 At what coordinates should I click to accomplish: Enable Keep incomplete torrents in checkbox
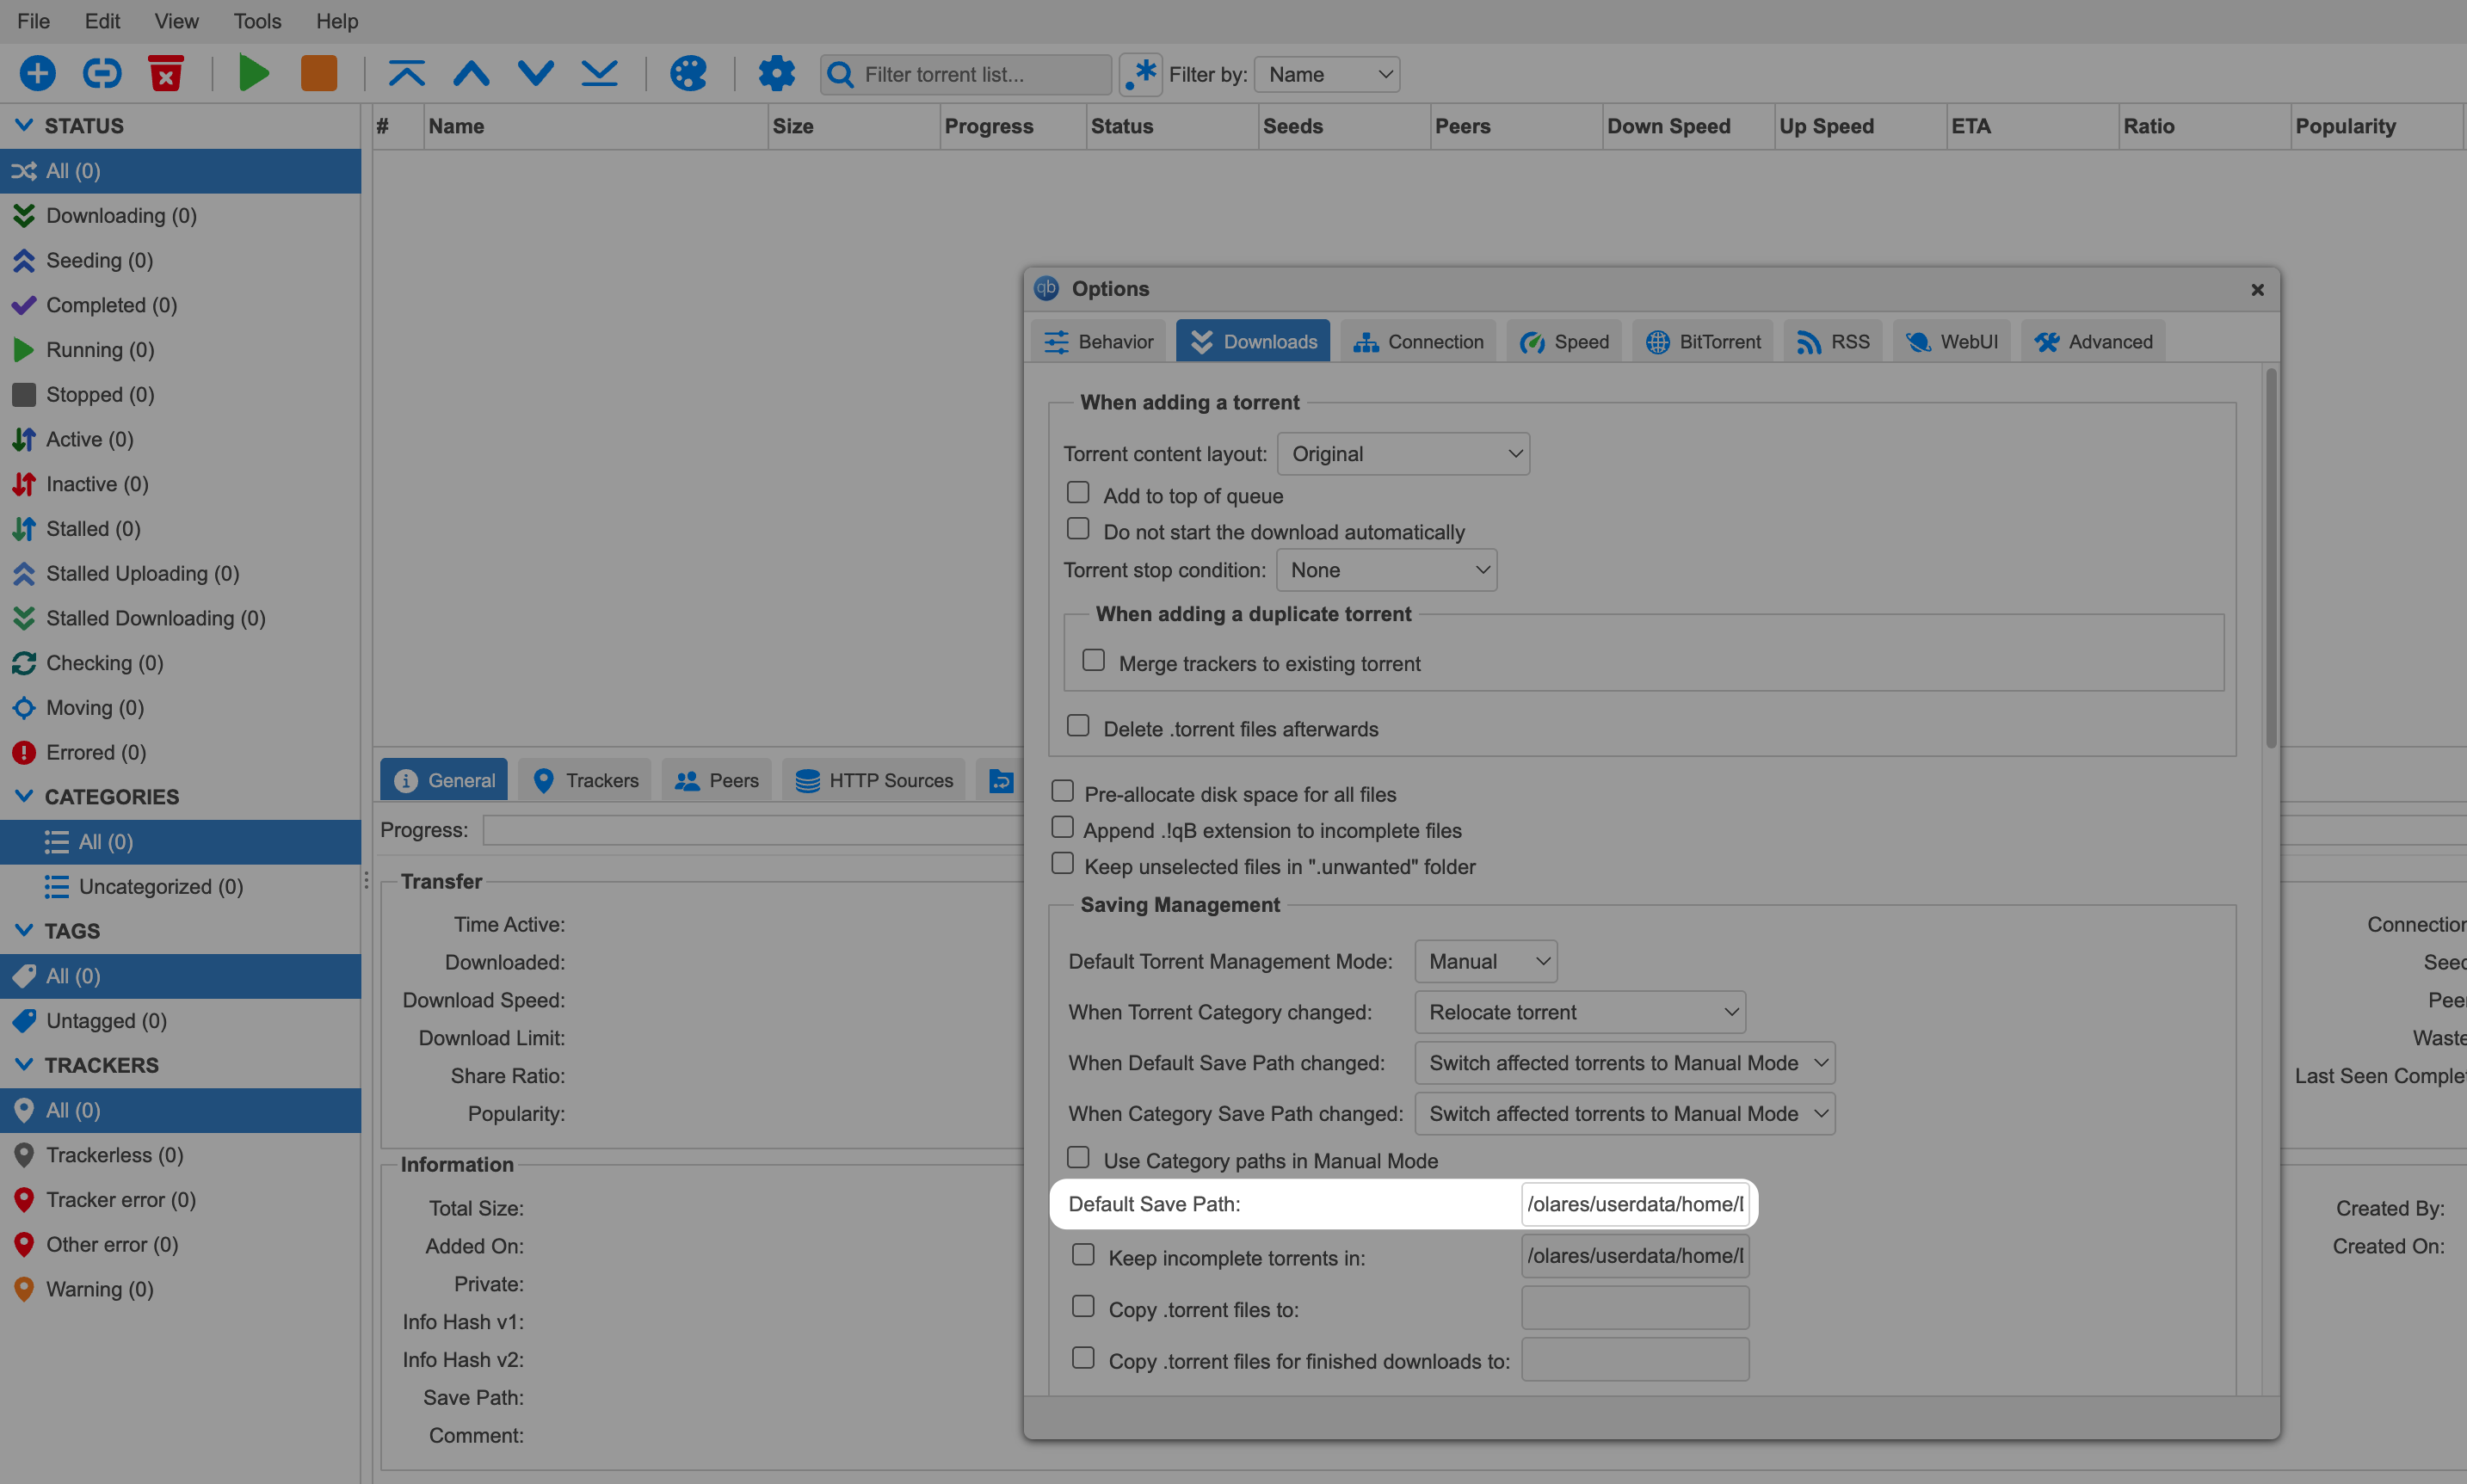[1084, 1255]
